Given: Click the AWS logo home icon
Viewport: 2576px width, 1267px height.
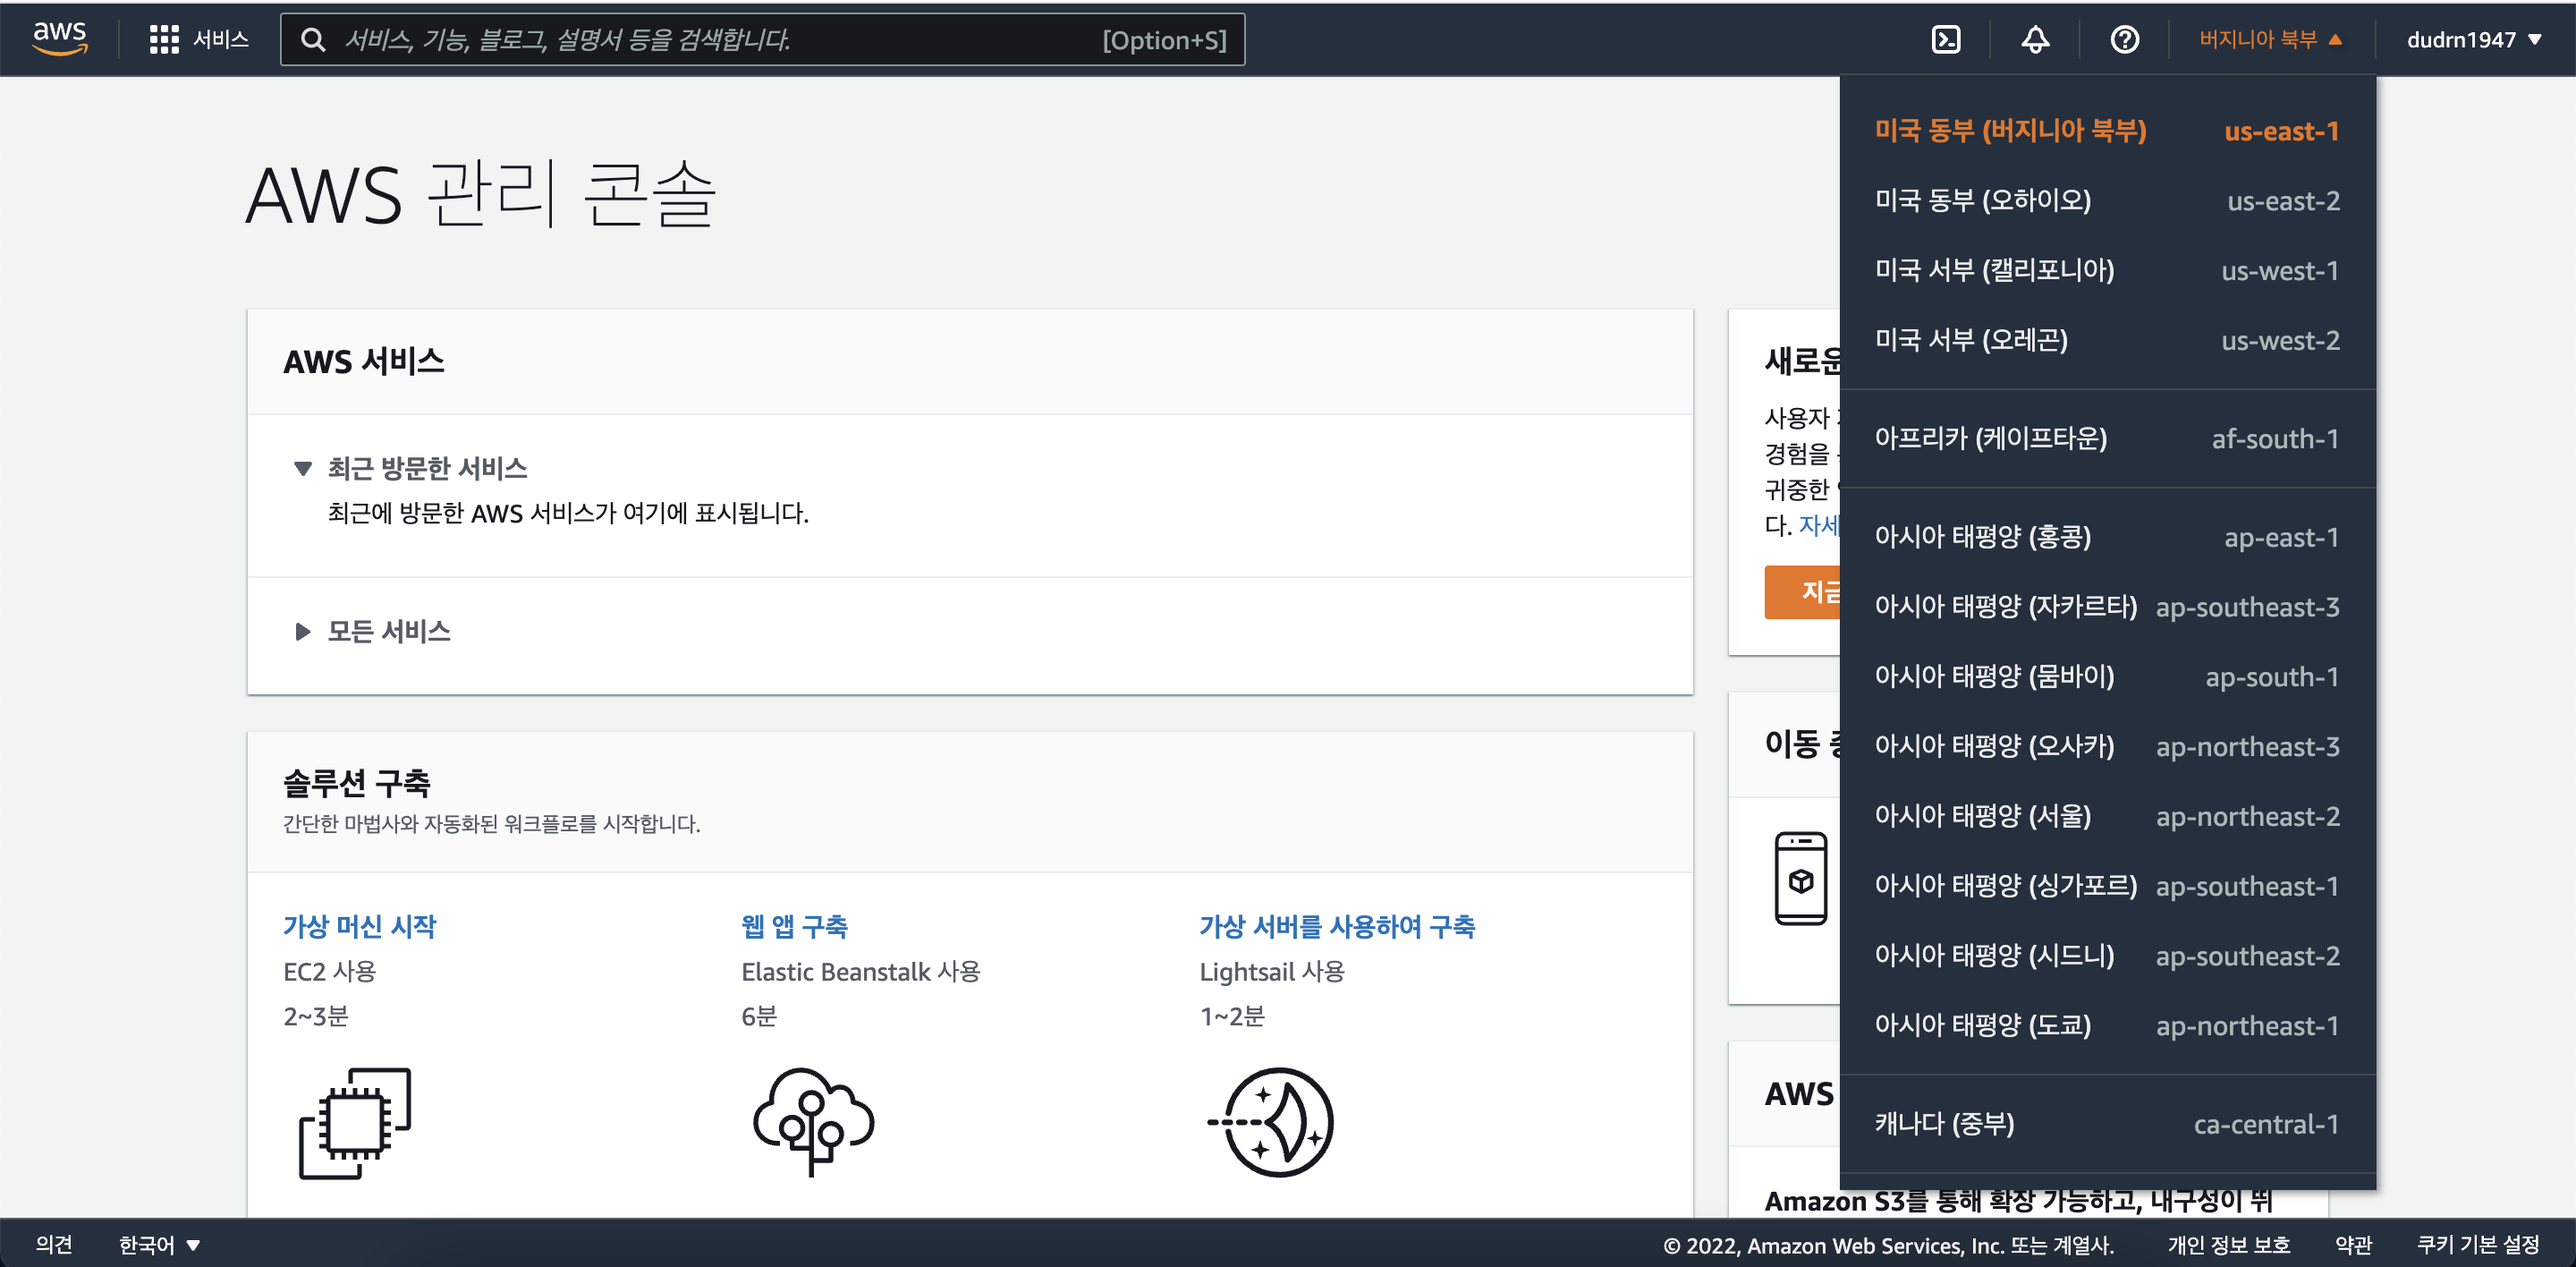Looking at the screenshot, I should click(x=60, y=38).
